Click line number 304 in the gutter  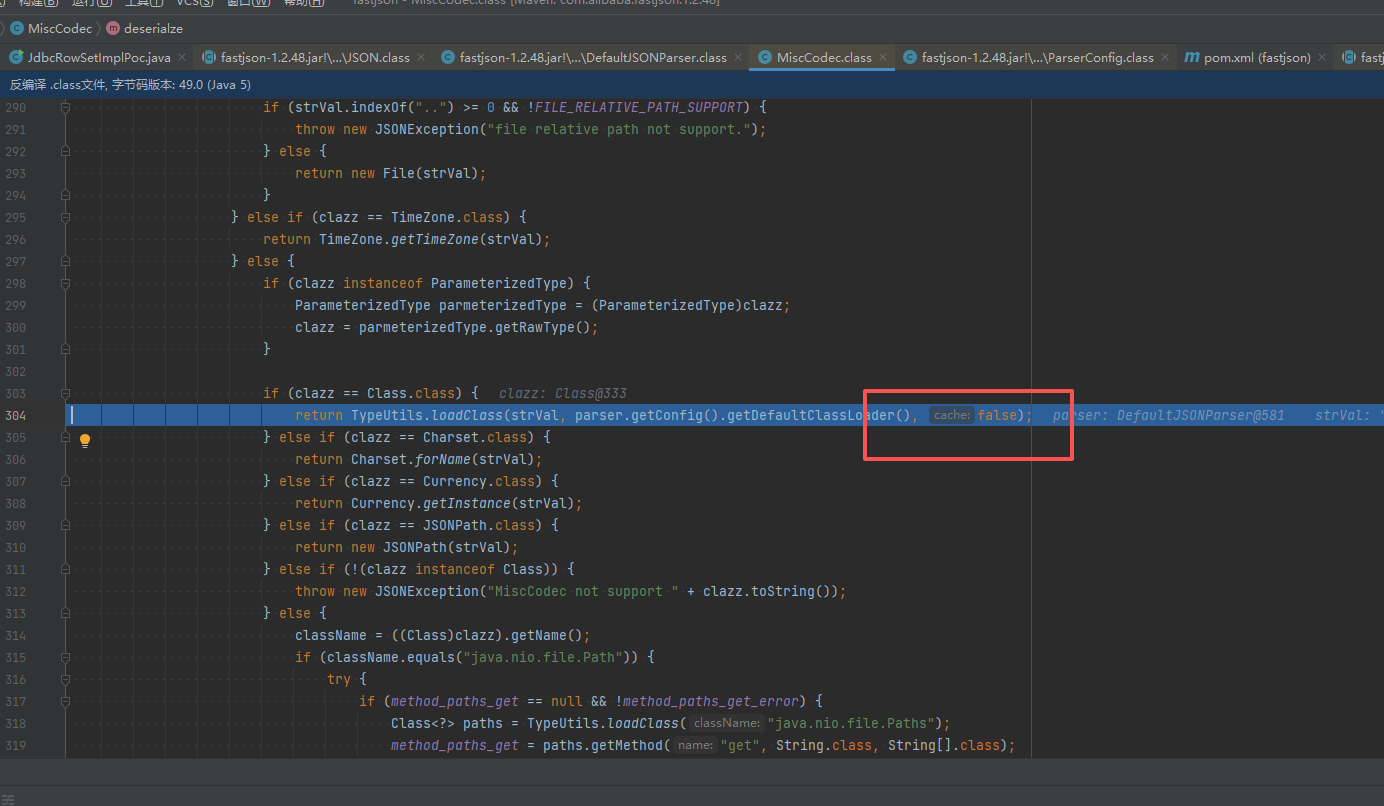tap(15, 415)
